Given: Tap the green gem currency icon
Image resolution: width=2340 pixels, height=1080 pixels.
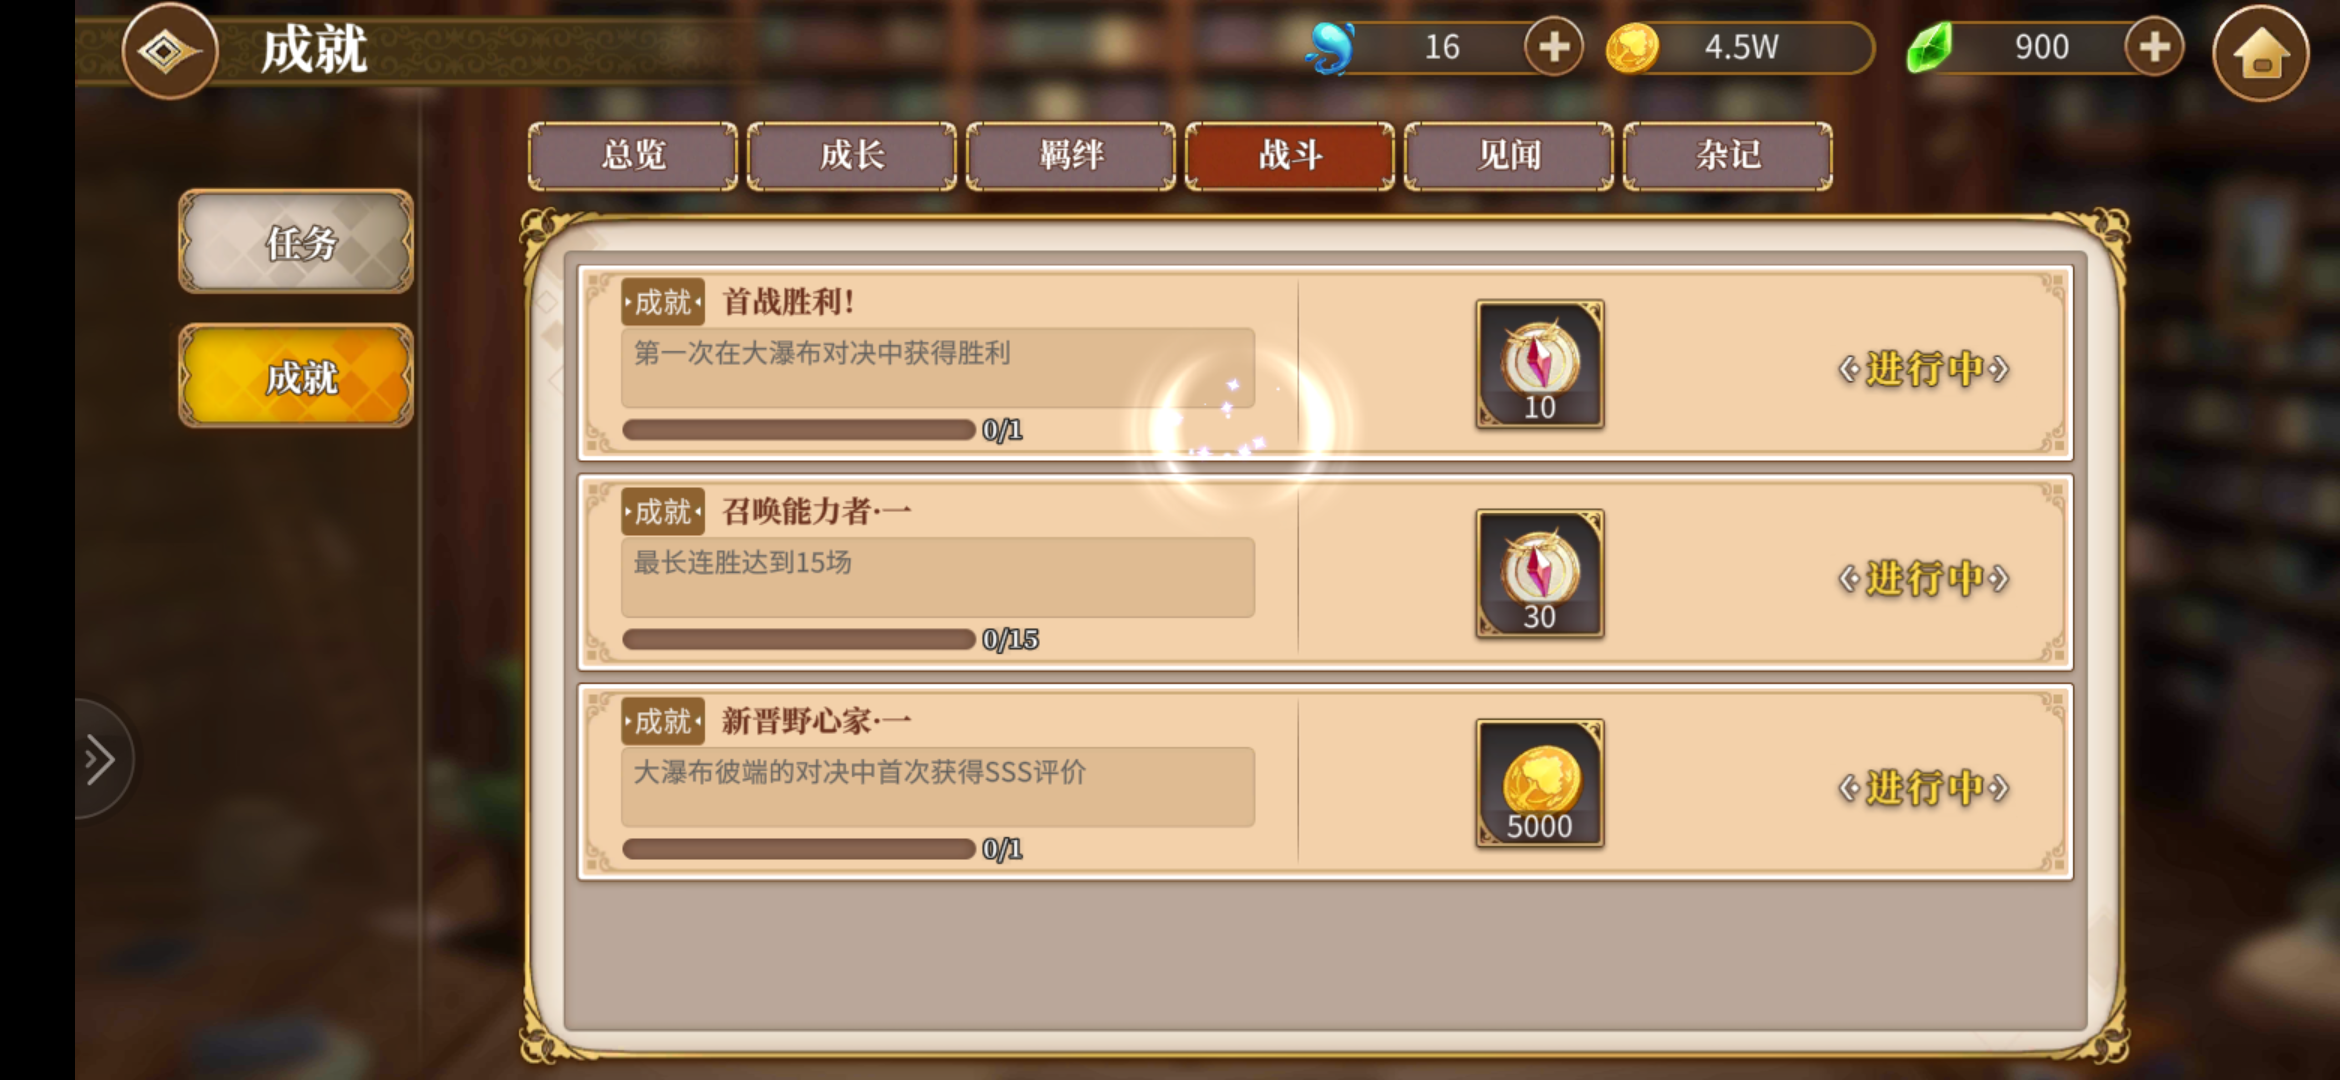Looking at the screenshot, I should point(1931,48).
